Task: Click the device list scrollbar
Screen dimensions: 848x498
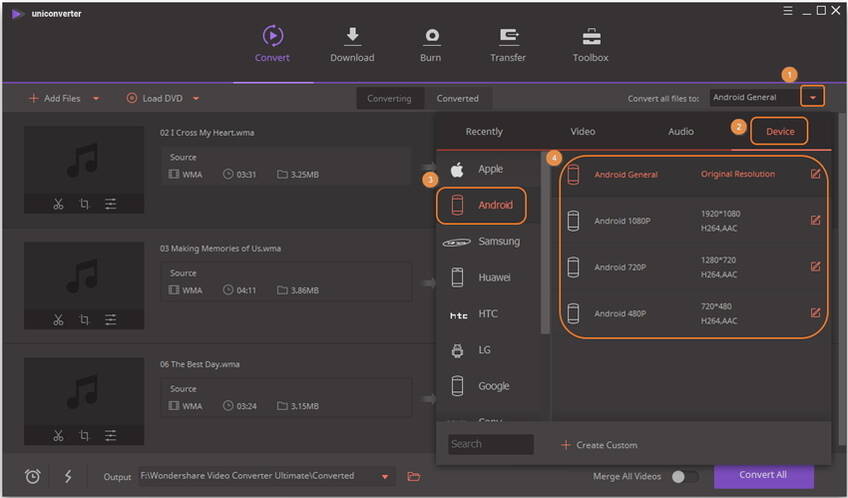Action: pyautogui.click(x=545, y=242)
